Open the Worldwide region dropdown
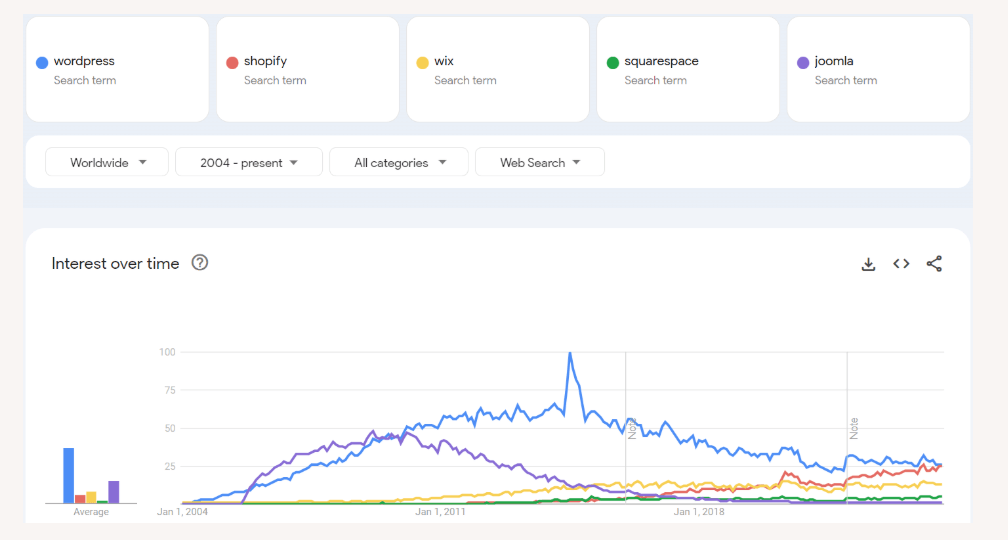This screenshot has width=1008, height=540. pos(108,162)
